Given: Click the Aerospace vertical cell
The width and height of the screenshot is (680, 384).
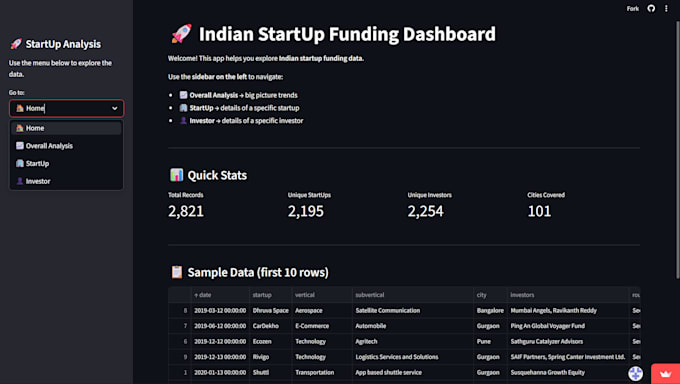Looking at the screenshot, I should click(322, 310).
